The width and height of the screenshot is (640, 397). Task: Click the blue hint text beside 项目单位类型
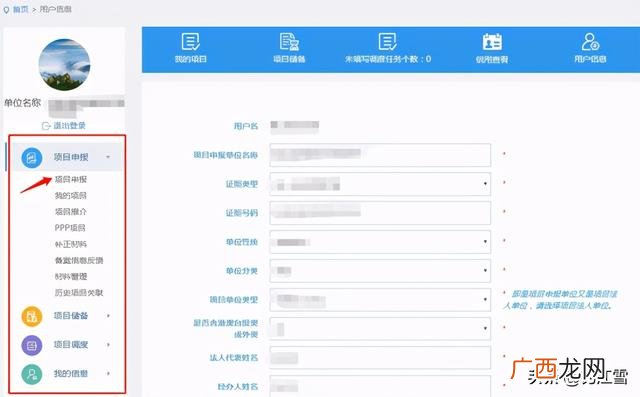(561, 300)
